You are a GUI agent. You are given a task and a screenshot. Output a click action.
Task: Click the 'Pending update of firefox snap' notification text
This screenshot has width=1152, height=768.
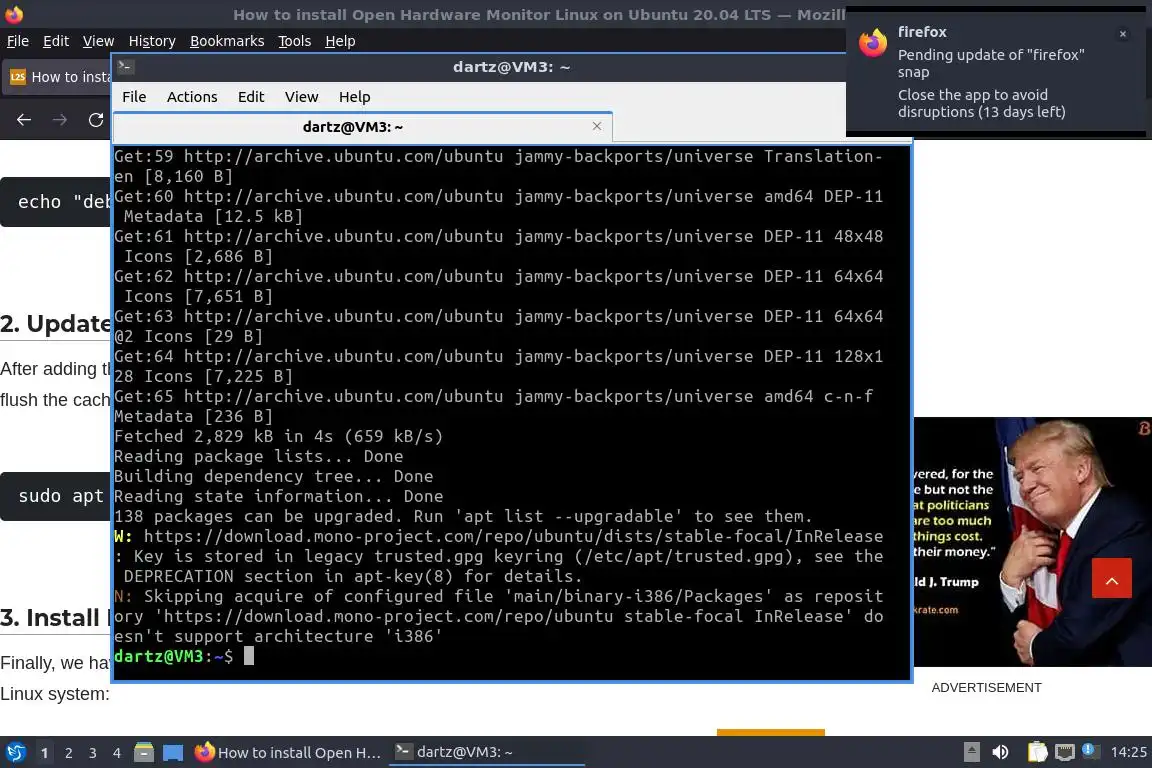[x=990, y=63]
